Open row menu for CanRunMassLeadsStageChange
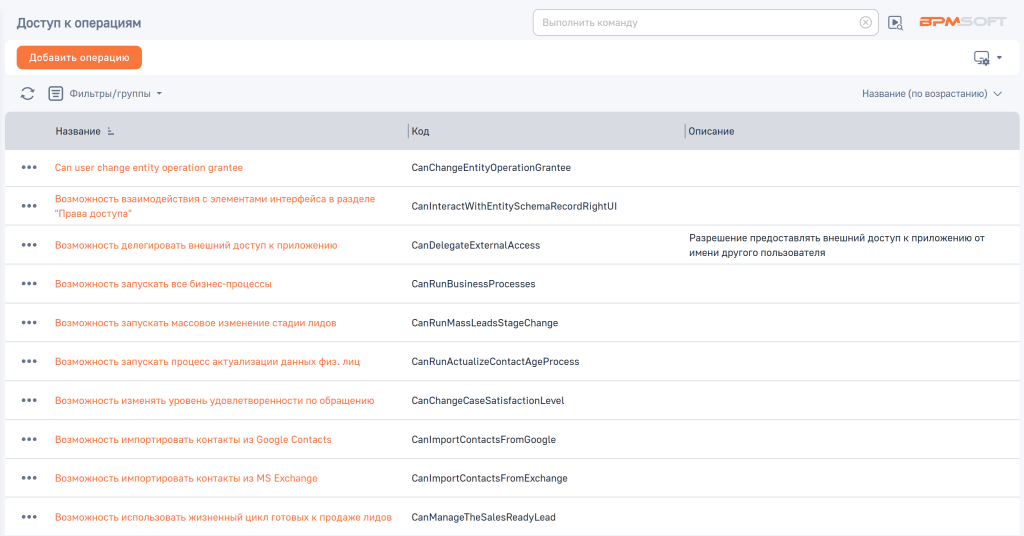Screen dimensions: 1024x536 click(29, 323)
